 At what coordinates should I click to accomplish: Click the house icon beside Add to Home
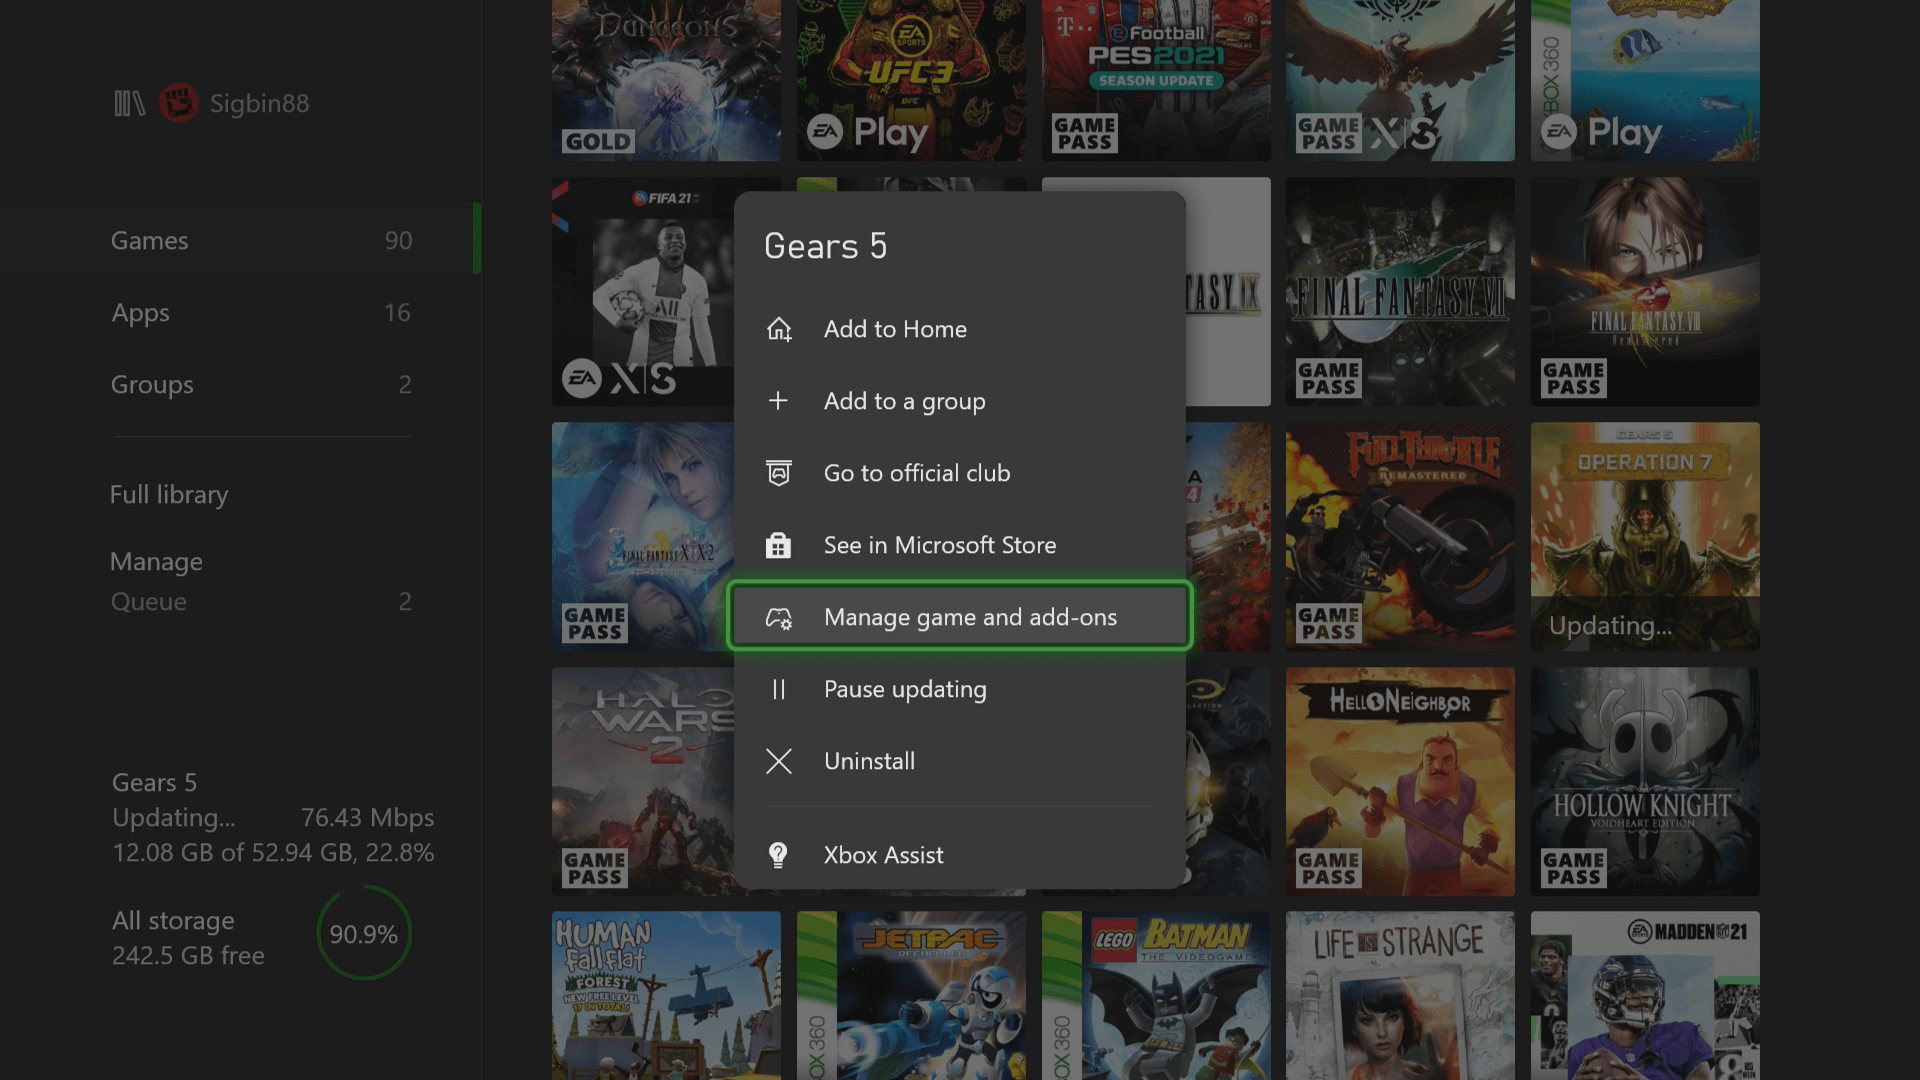tap(780, 329)
